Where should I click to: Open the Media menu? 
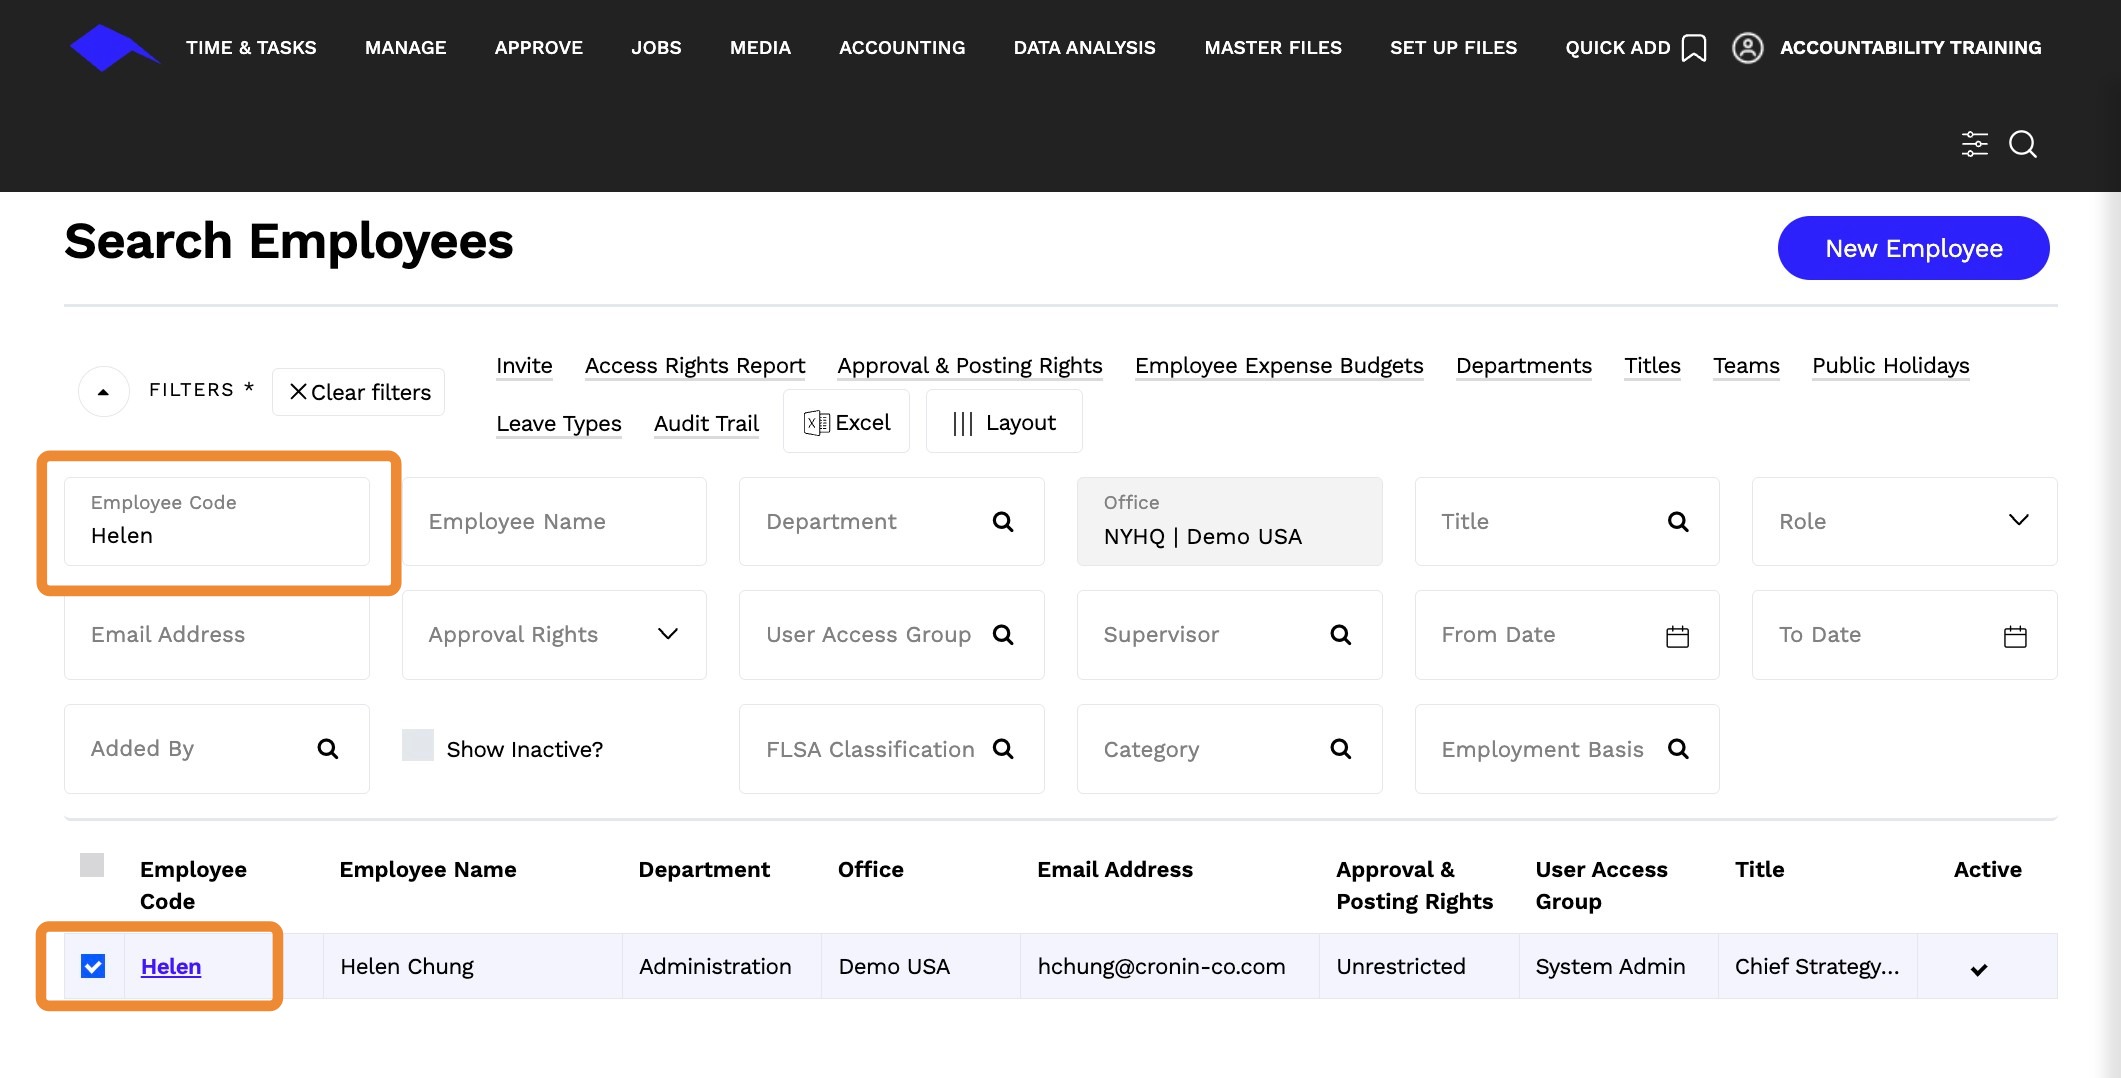click(760, 47)
